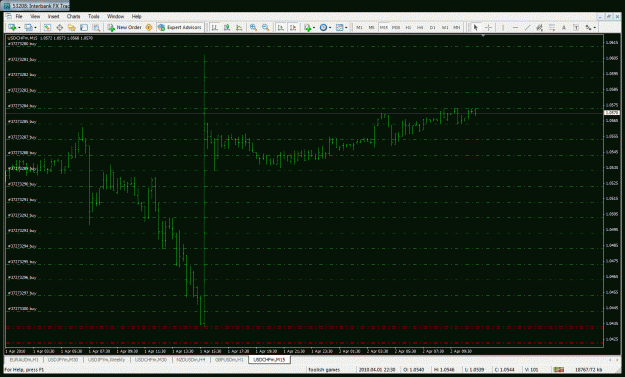625x377 pixels.
Task: Toggle the Terminal window icon
Action: click(84, 27)
